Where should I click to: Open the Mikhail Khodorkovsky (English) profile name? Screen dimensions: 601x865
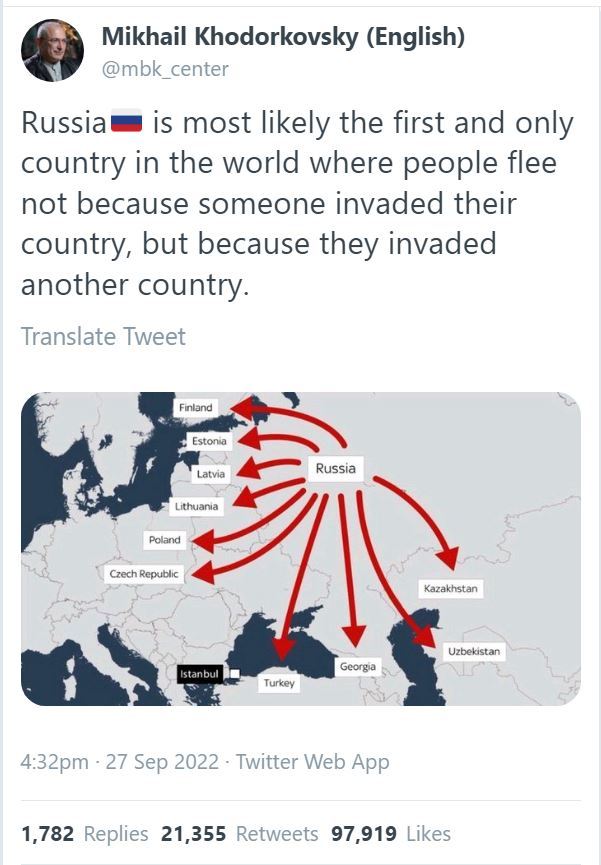point(283,38)
